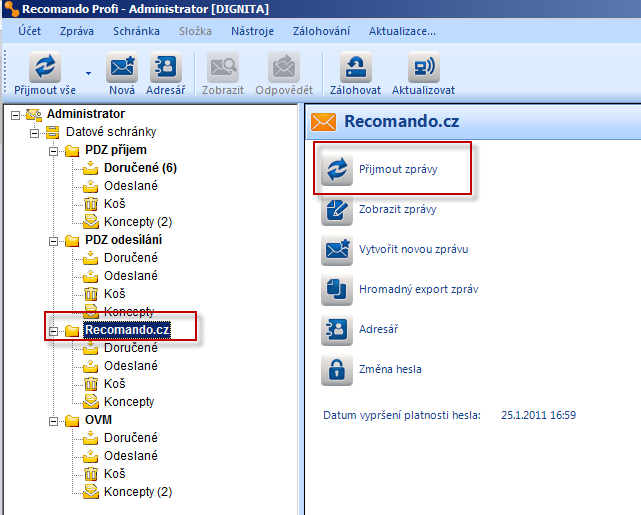
Task: Open the Účet menu
Action: [29, 31]
